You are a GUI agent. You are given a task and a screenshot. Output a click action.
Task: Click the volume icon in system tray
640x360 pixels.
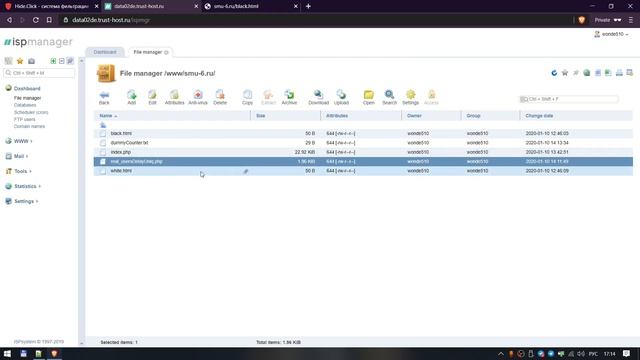point(581,354)
